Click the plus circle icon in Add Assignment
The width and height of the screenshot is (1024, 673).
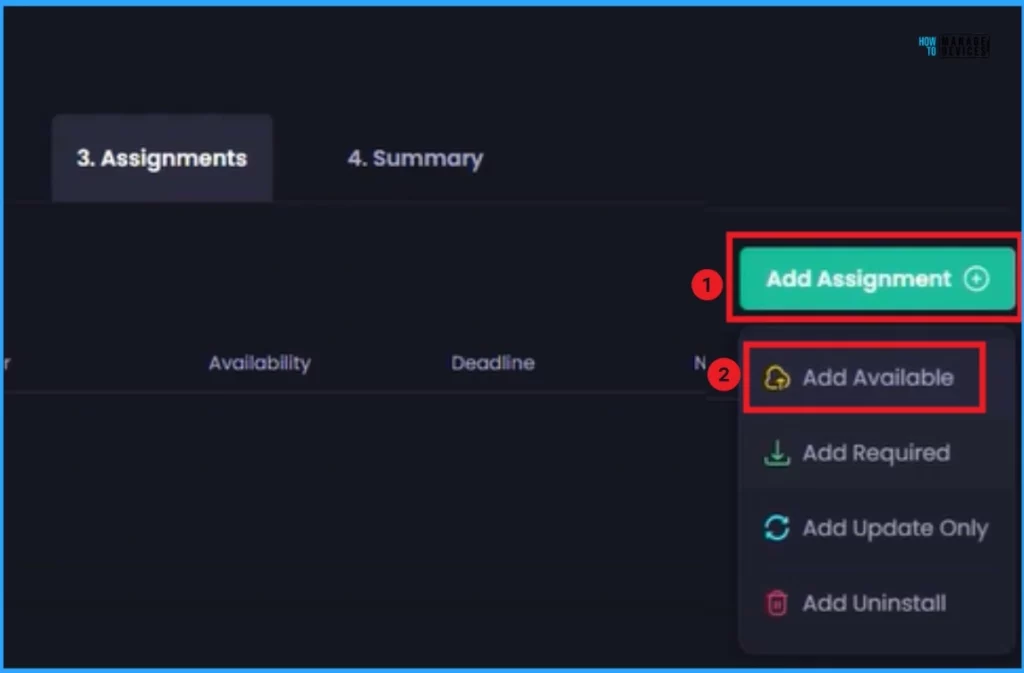976,279
